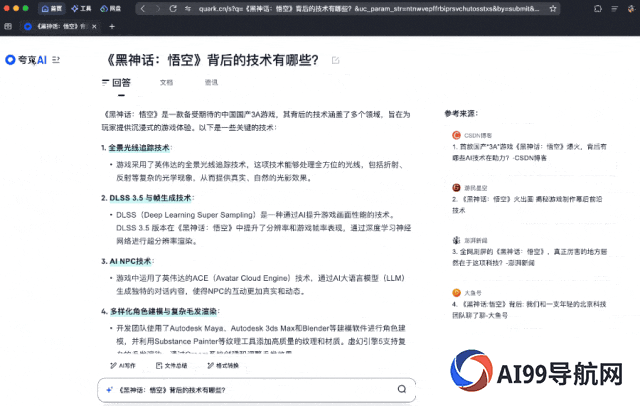Open the tab overview grid icon

(8, 27)
